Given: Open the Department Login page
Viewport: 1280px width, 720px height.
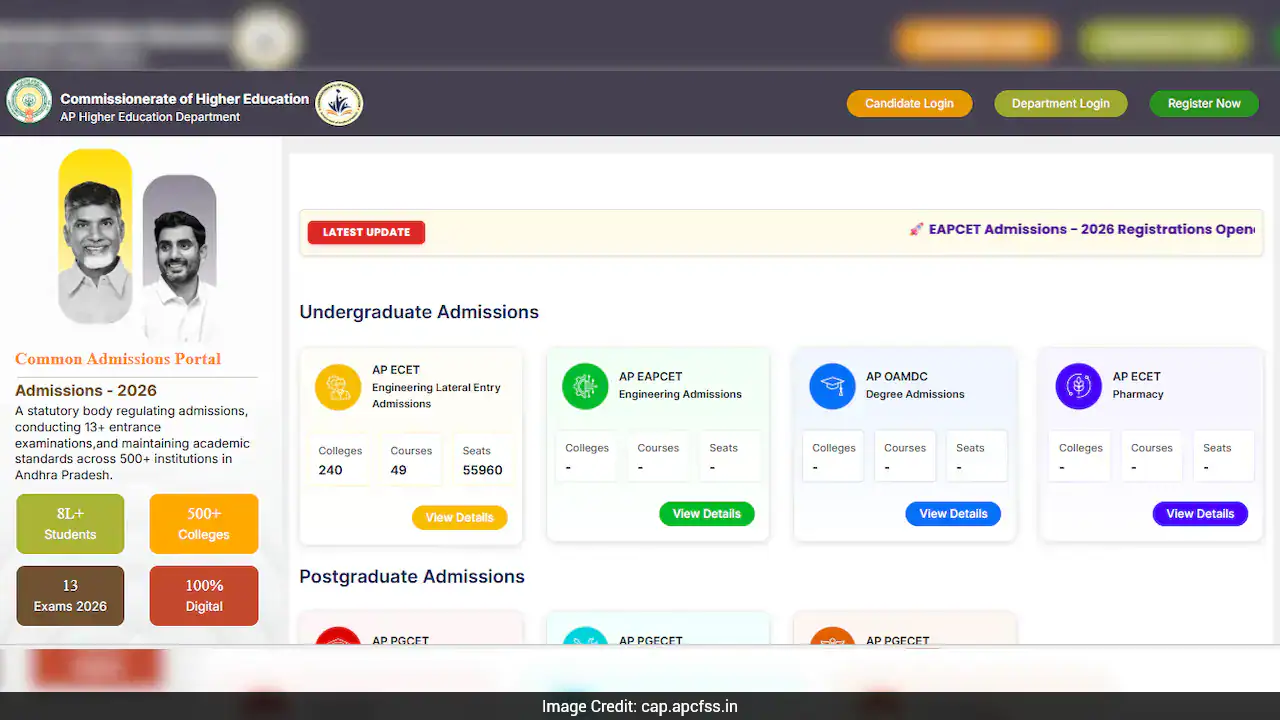Looking at the screenshot, I should [x=1060, y=104].
